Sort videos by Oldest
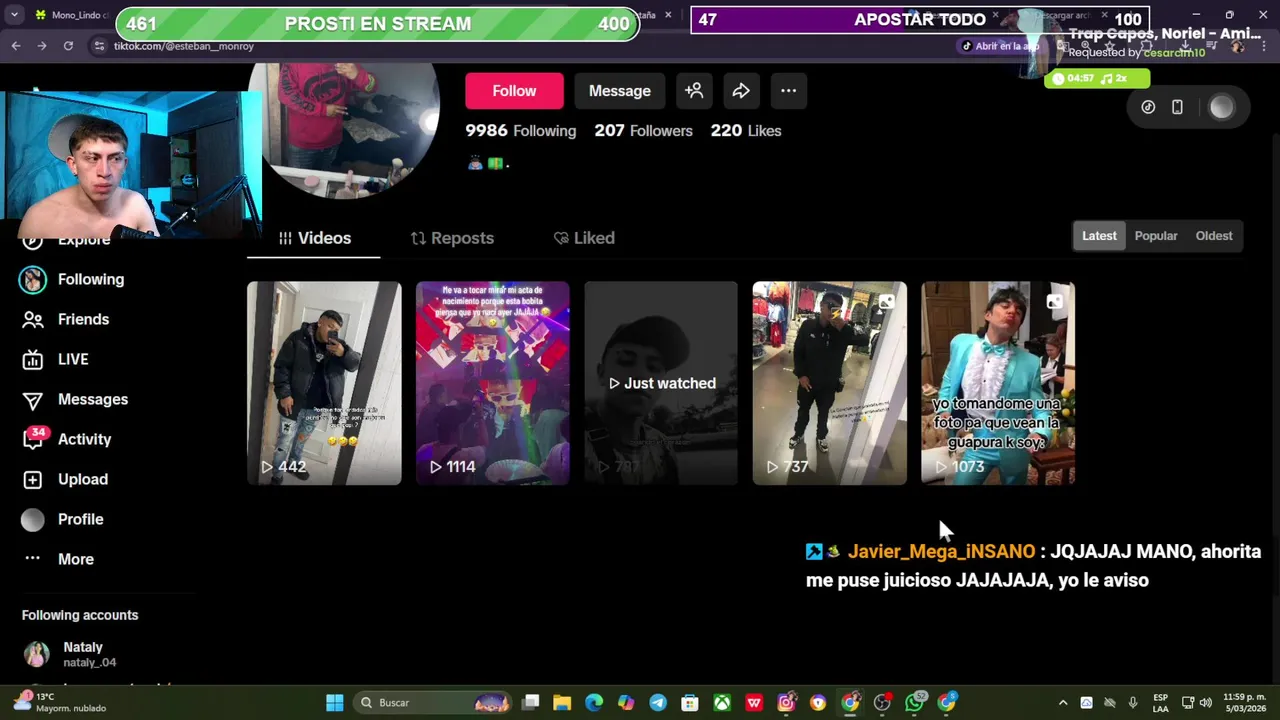Screen dimensions: 1280x720 click(x=1214, y=236)
